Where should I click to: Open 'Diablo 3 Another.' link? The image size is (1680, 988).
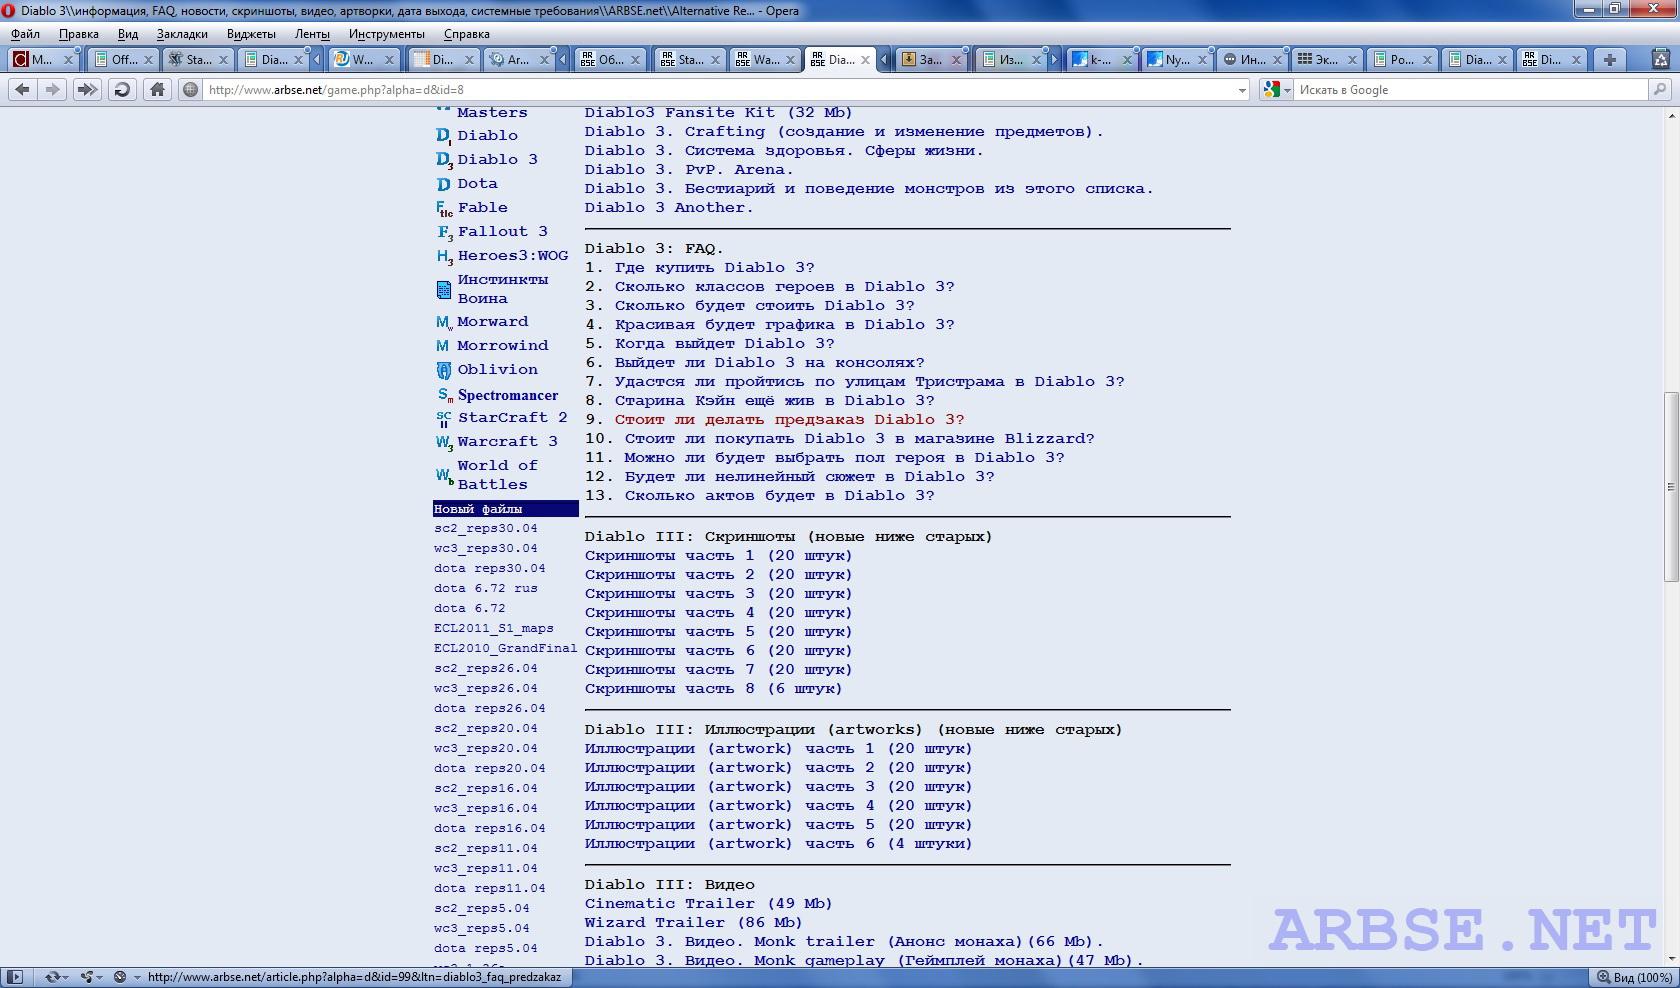point(669,208)
